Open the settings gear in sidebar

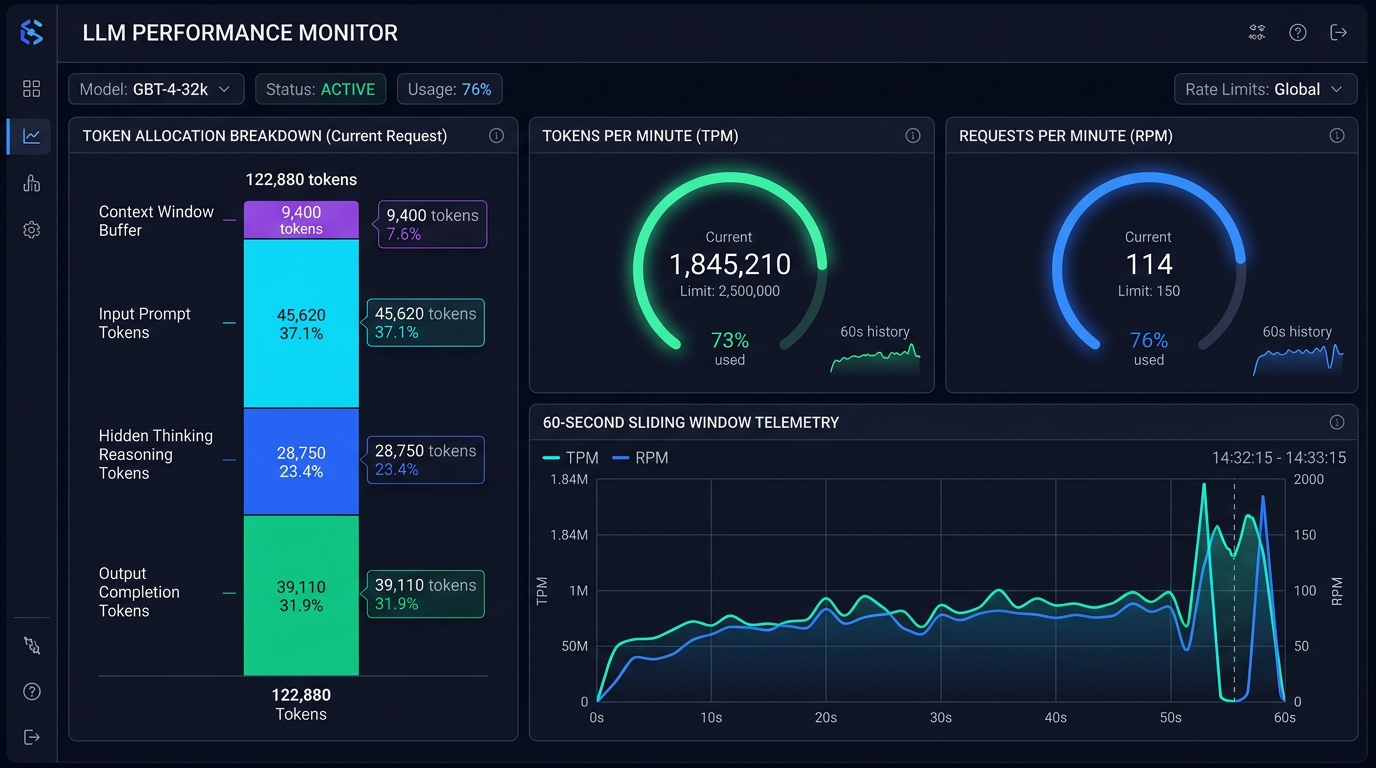click(31, 230)
